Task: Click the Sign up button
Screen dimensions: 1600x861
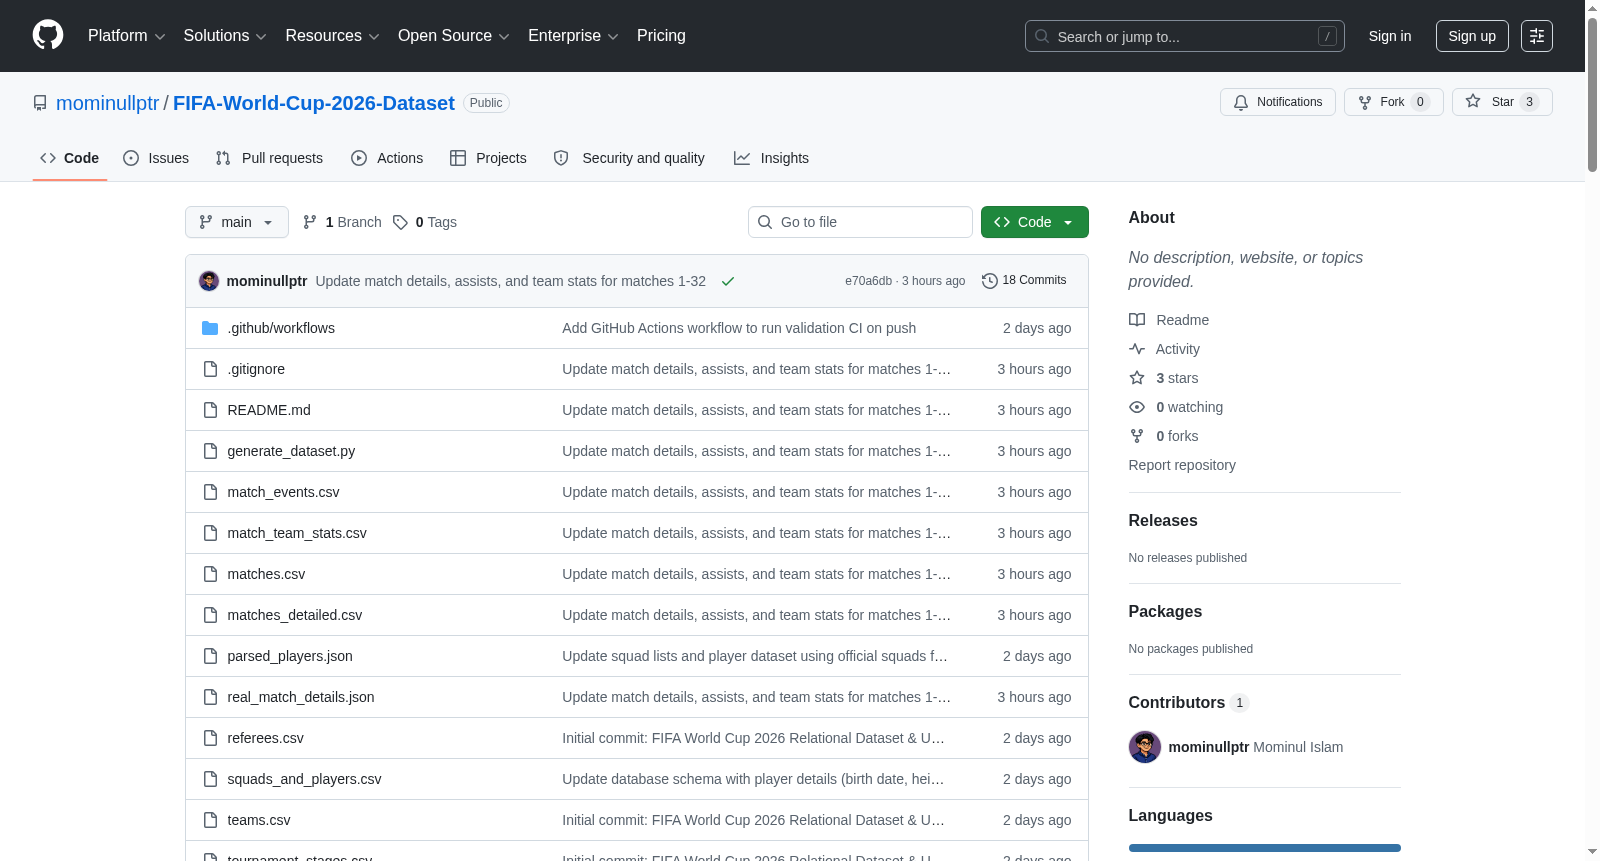Action: coord(1472,36)
